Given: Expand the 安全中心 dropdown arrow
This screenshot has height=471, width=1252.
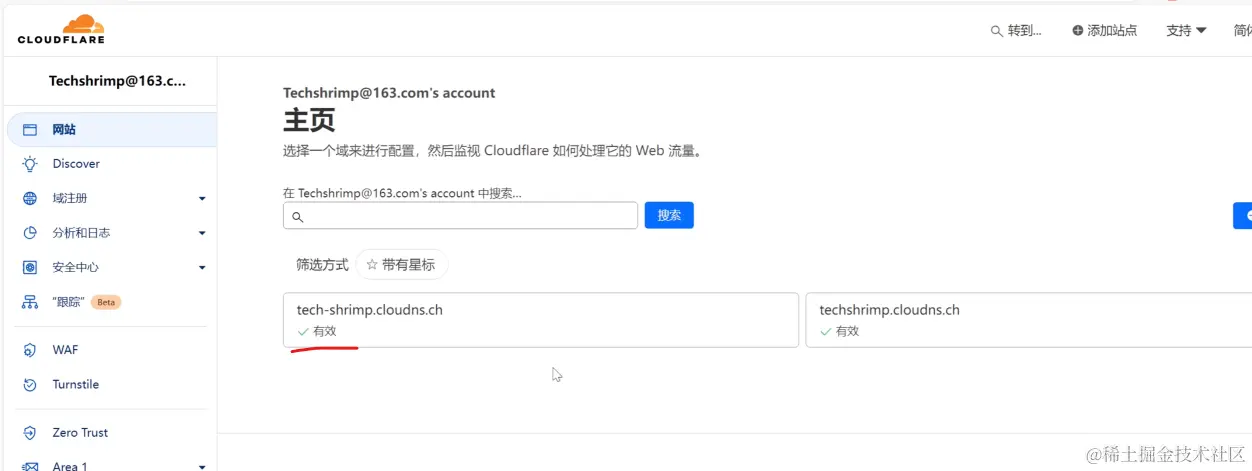Looking at the screenshot, I should (x=202, y=268).
